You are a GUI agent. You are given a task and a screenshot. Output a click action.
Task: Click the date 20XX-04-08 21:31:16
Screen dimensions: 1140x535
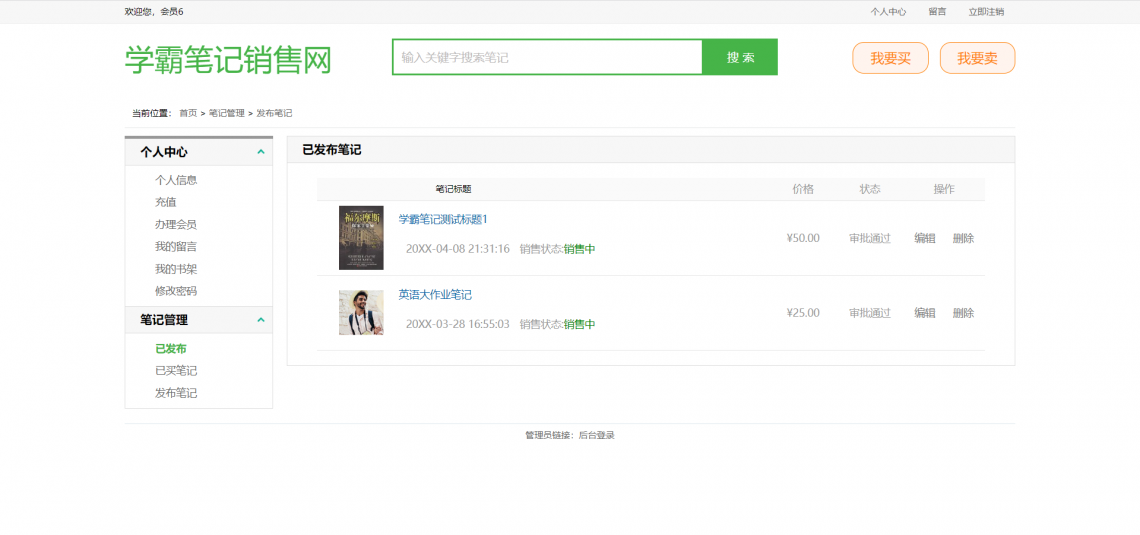457,249
